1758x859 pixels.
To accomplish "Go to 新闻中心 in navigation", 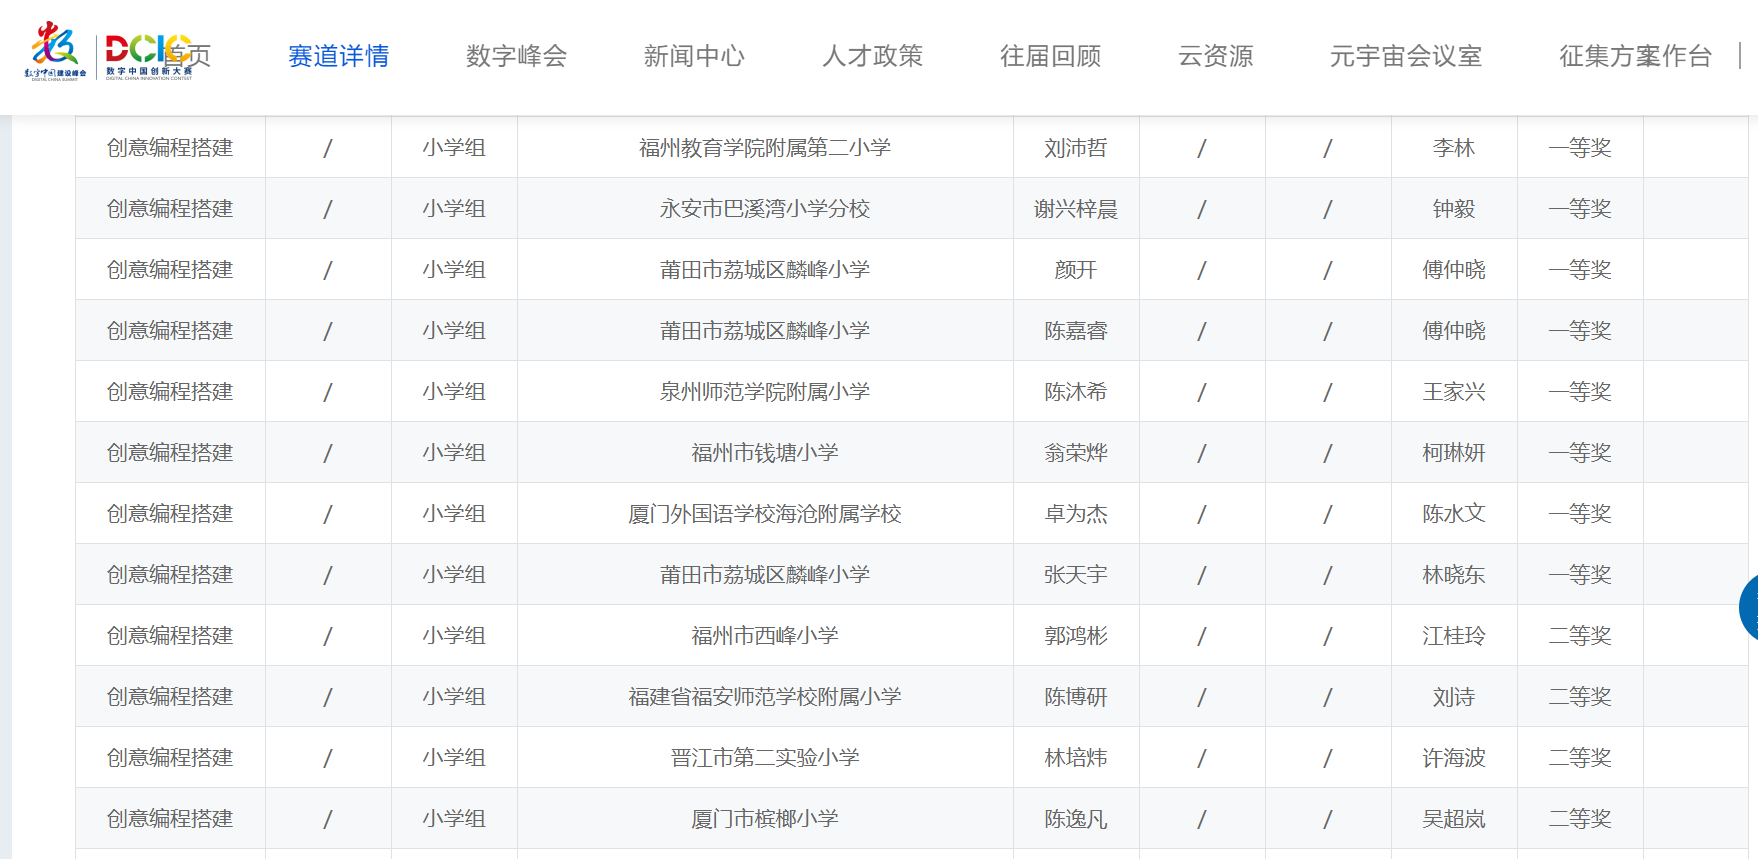I will 694,56.
